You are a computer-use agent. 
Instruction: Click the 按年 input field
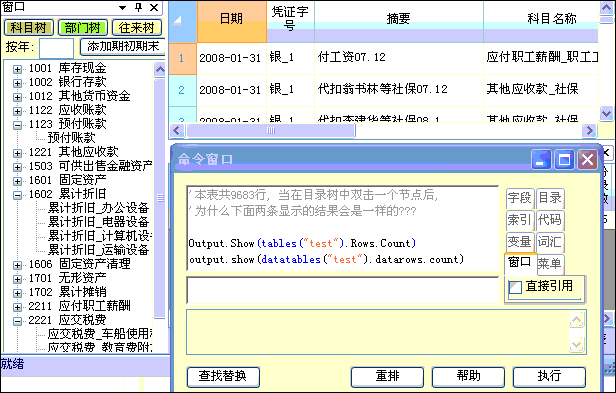(57, 48)
